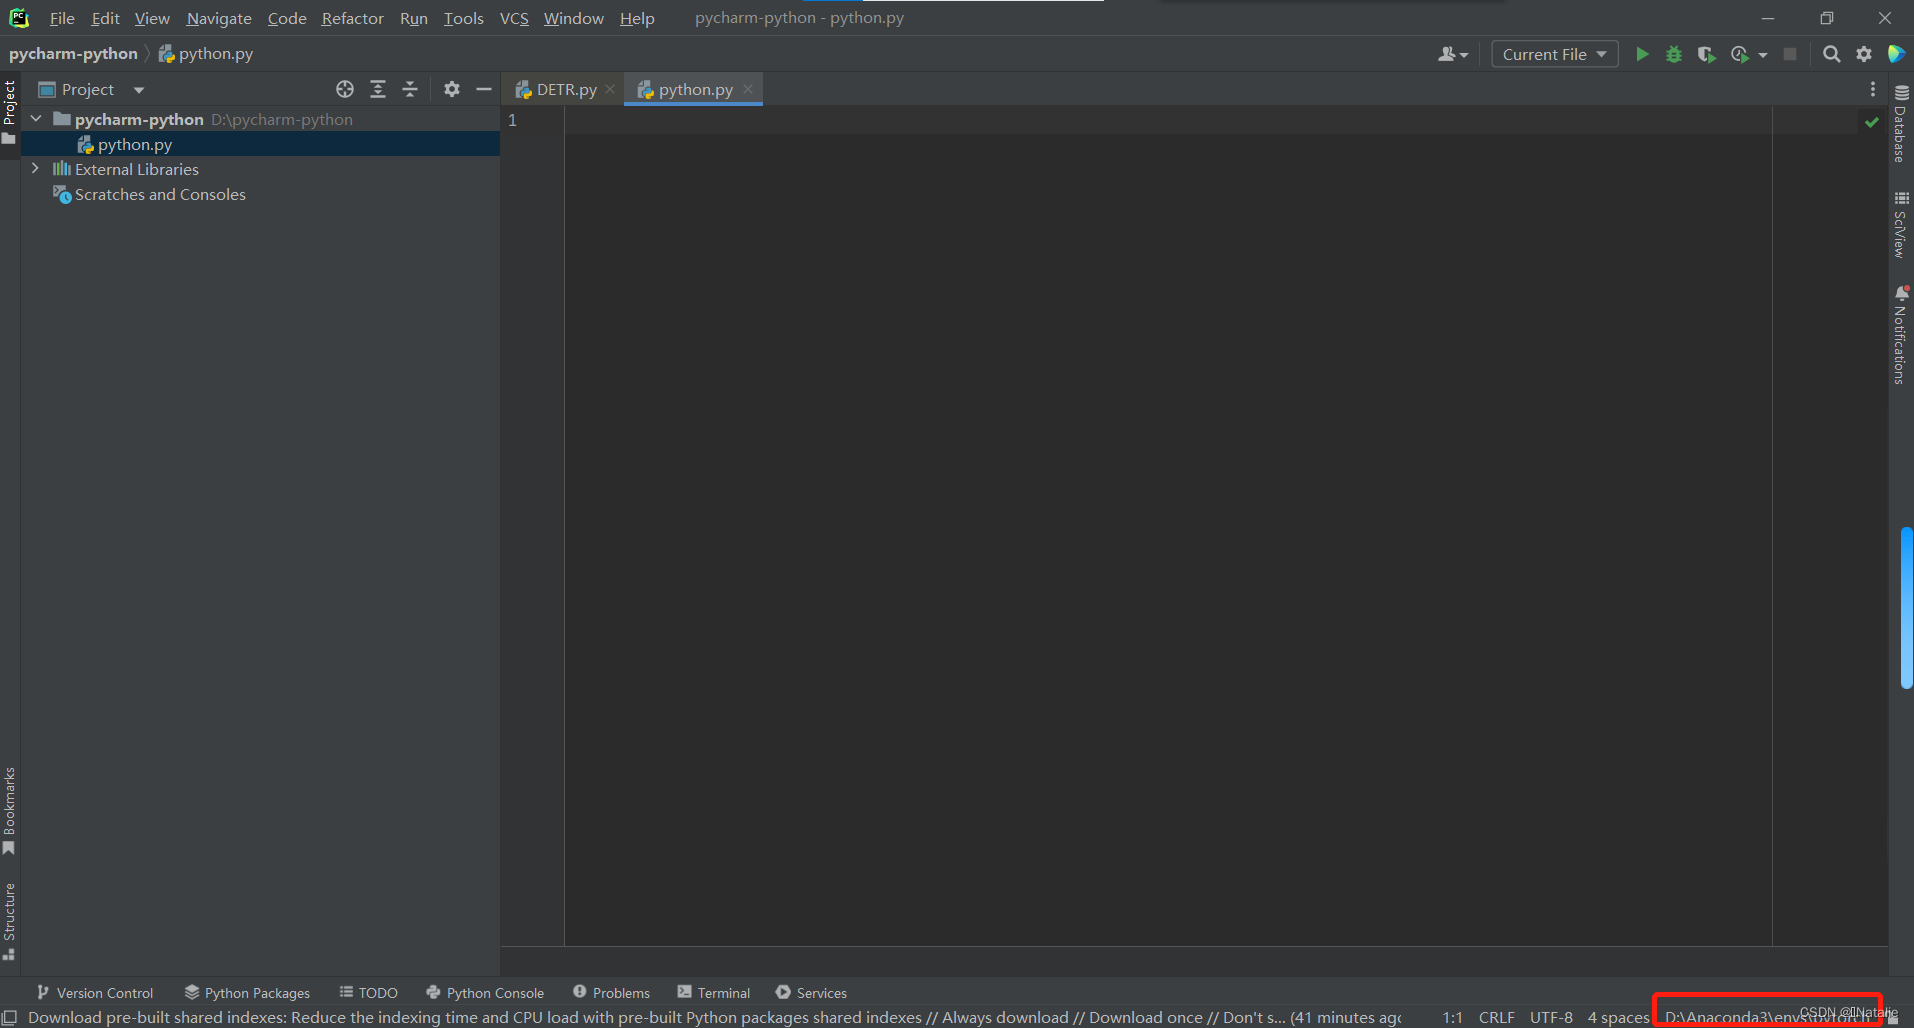The height and width of the screenshot is (1028, 1914).
Task: Open Project panel options gear
Action: (452, 89)
